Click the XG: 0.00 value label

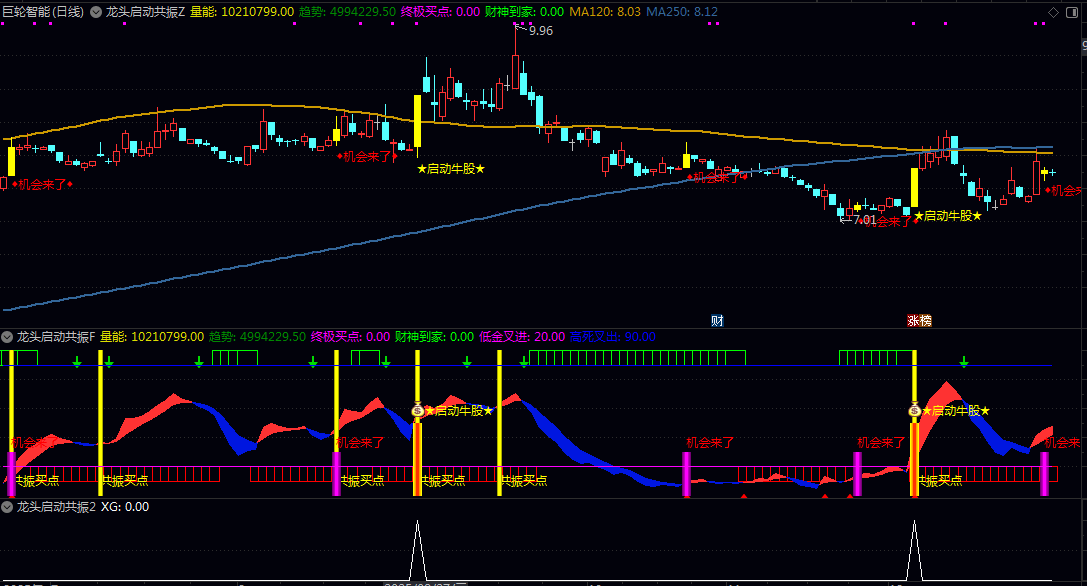(125, 507)
